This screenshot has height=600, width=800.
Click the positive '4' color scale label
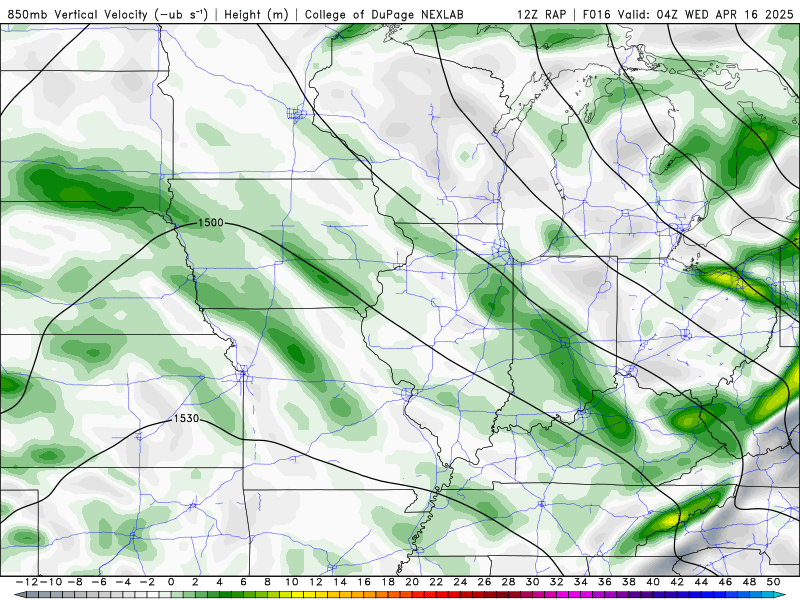(219, 582)
